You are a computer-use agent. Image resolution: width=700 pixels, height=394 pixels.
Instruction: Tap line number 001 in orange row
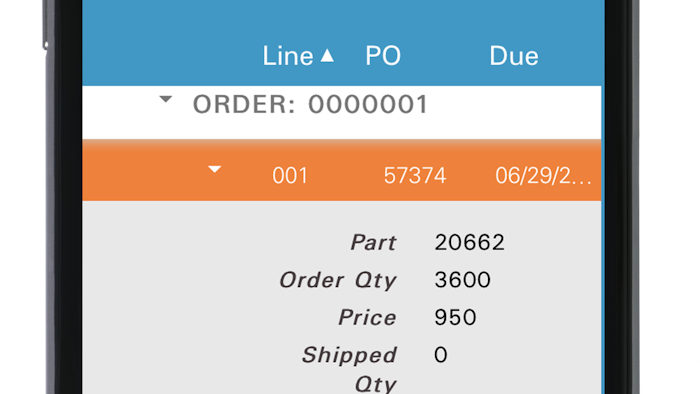click(290, 175)
